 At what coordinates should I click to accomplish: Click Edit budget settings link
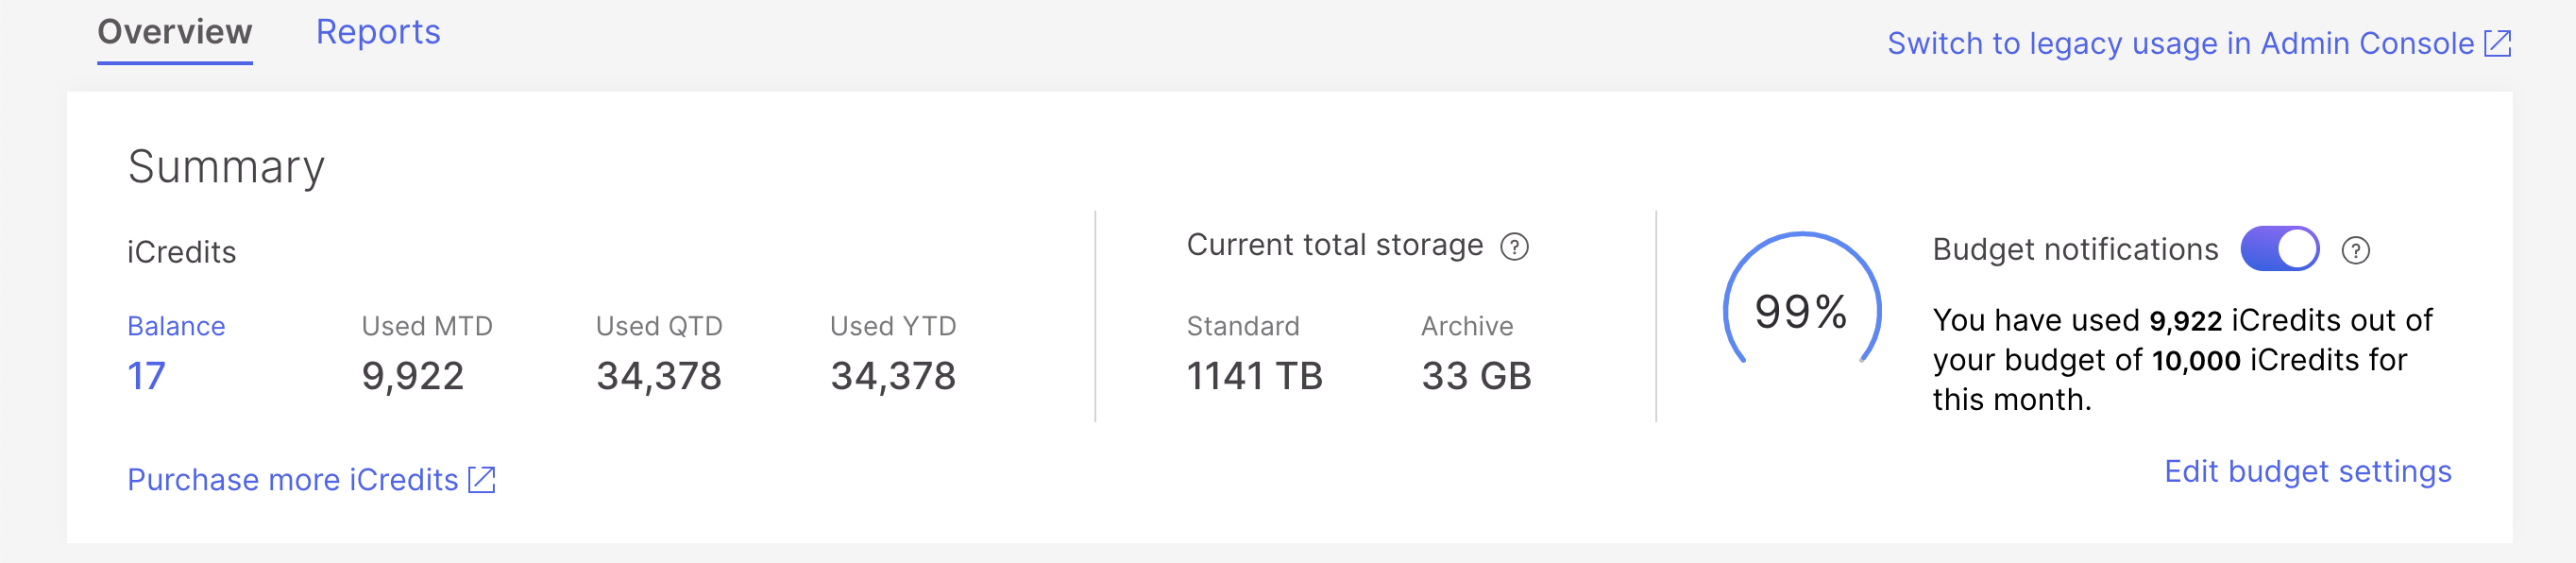[2307, 471]
